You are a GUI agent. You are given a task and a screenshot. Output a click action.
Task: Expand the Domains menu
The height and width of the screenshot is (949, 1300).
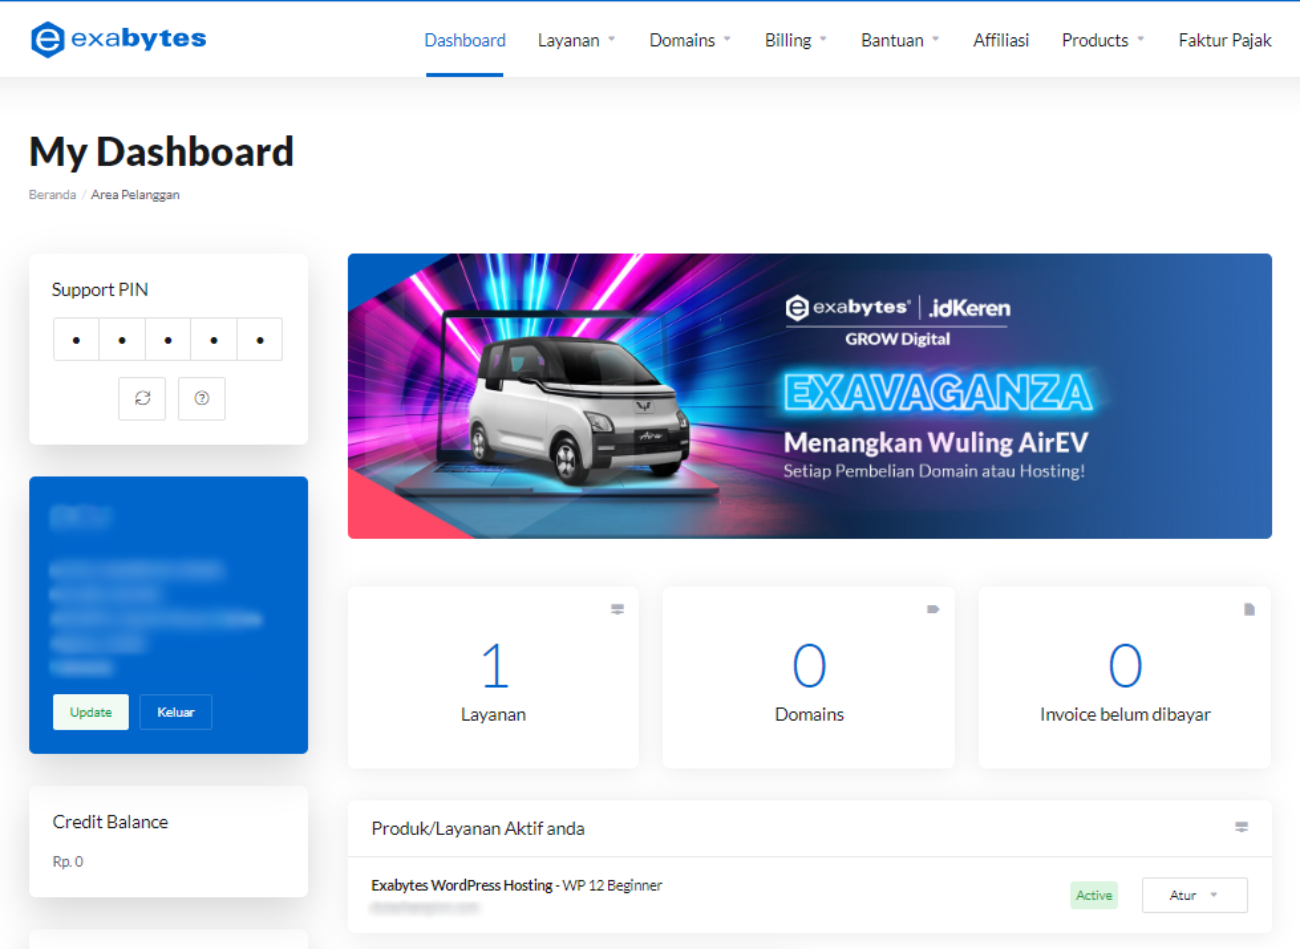coord(690,40)
